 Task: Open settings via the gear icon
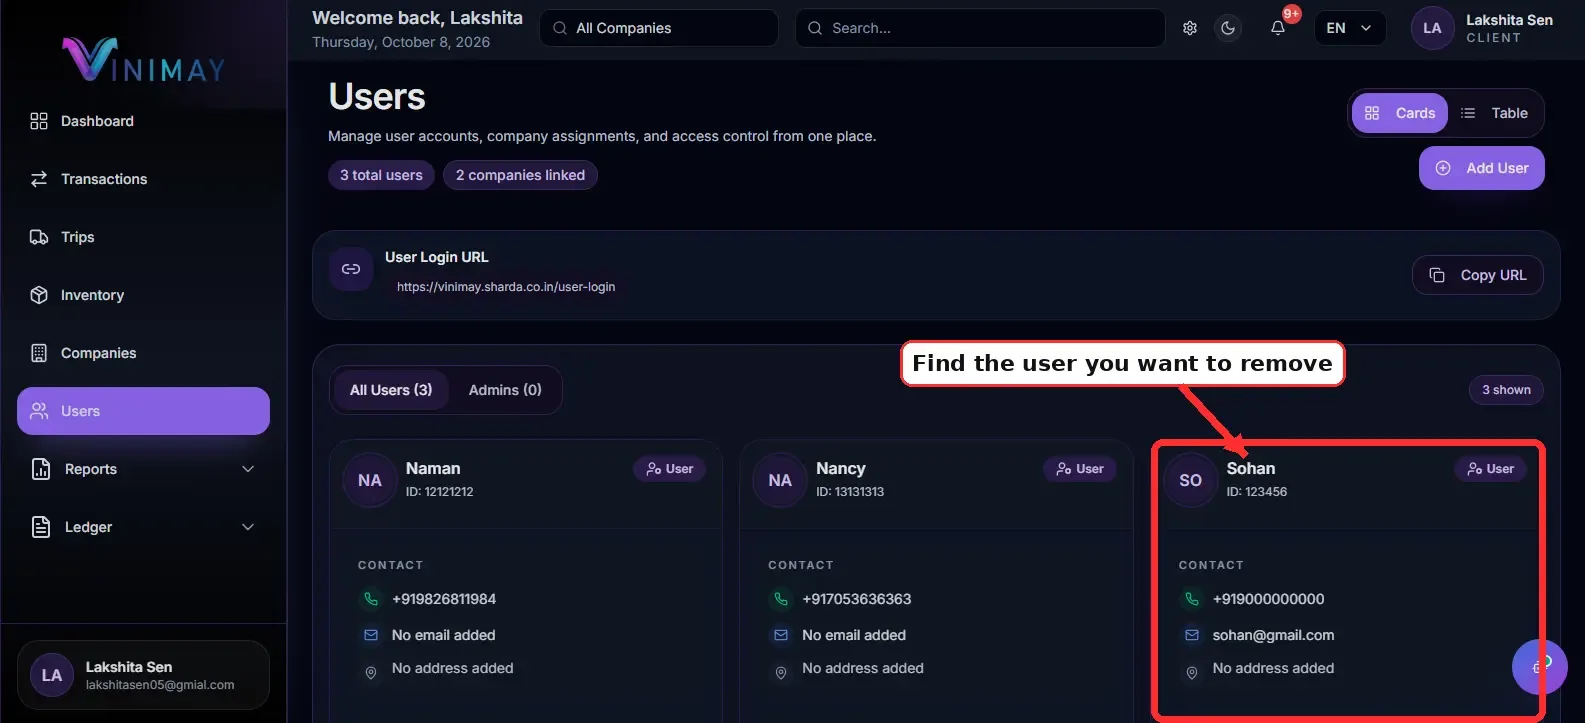pyautogui.click(x=1190, y=28)
